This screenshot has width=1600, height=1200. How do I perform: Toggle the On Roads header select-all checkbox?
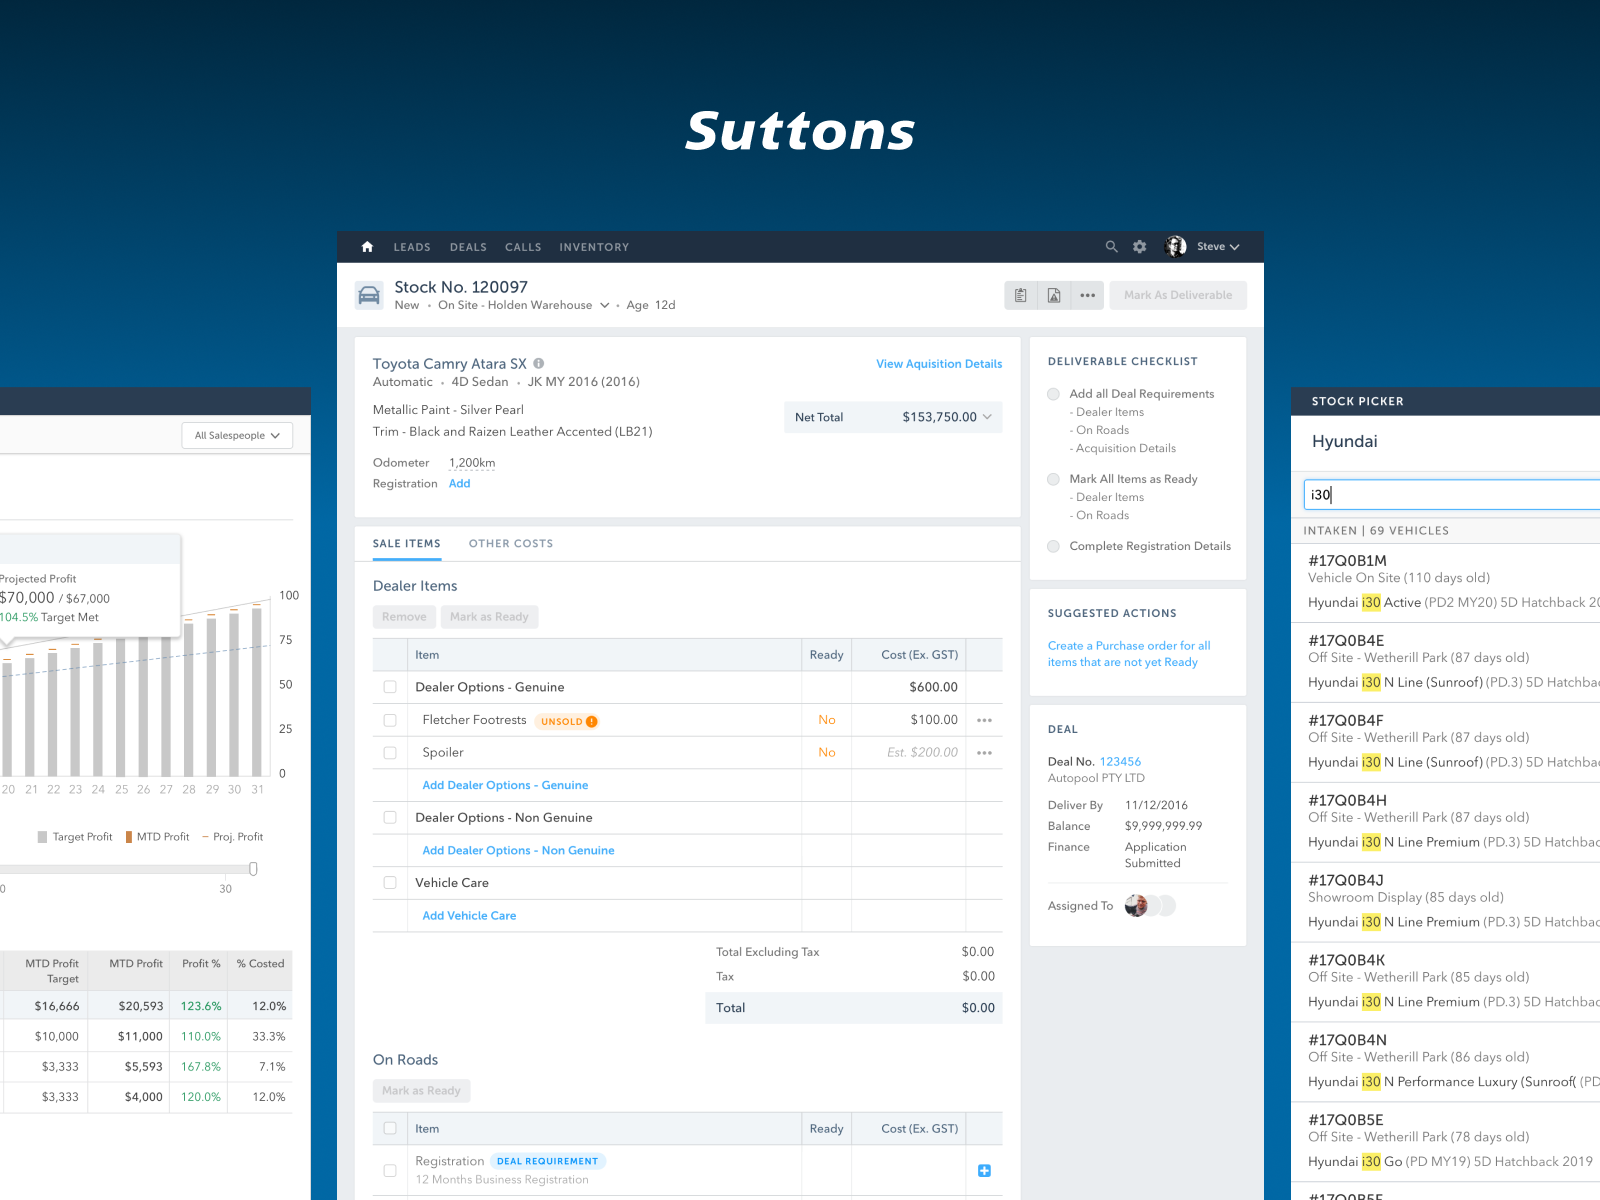pos(390,1129)
